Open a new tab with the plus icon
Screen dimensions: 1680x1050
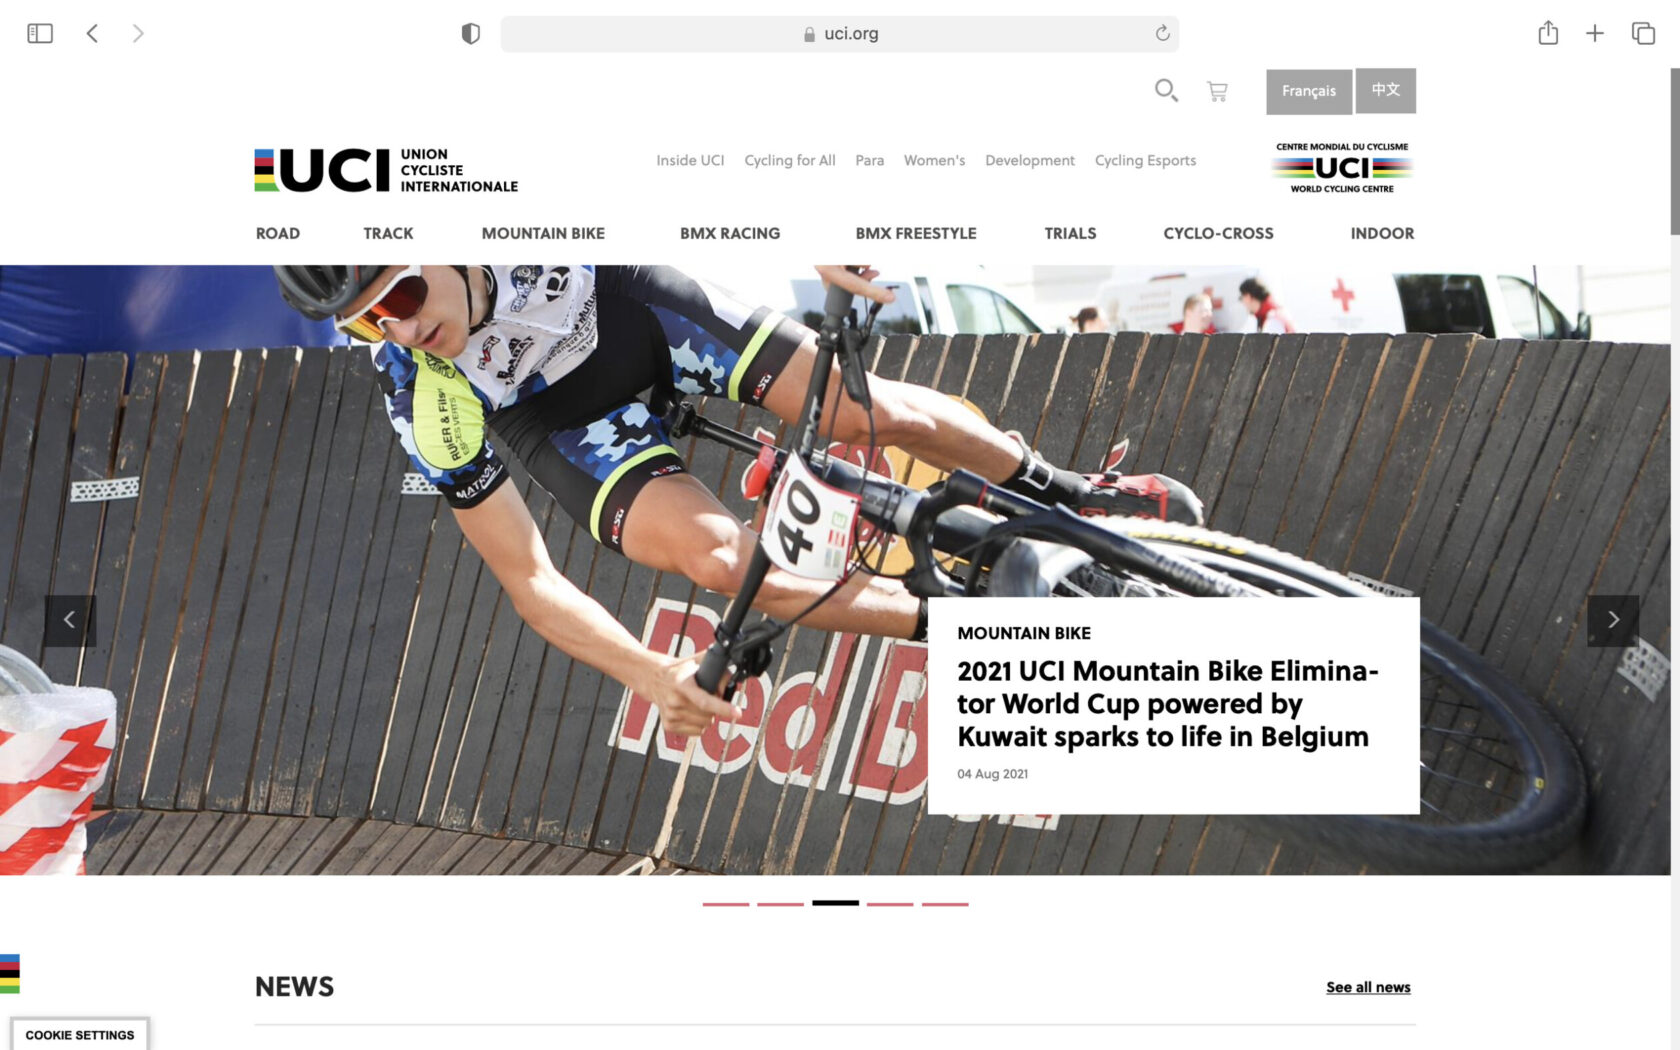(x=1595, y=33)
